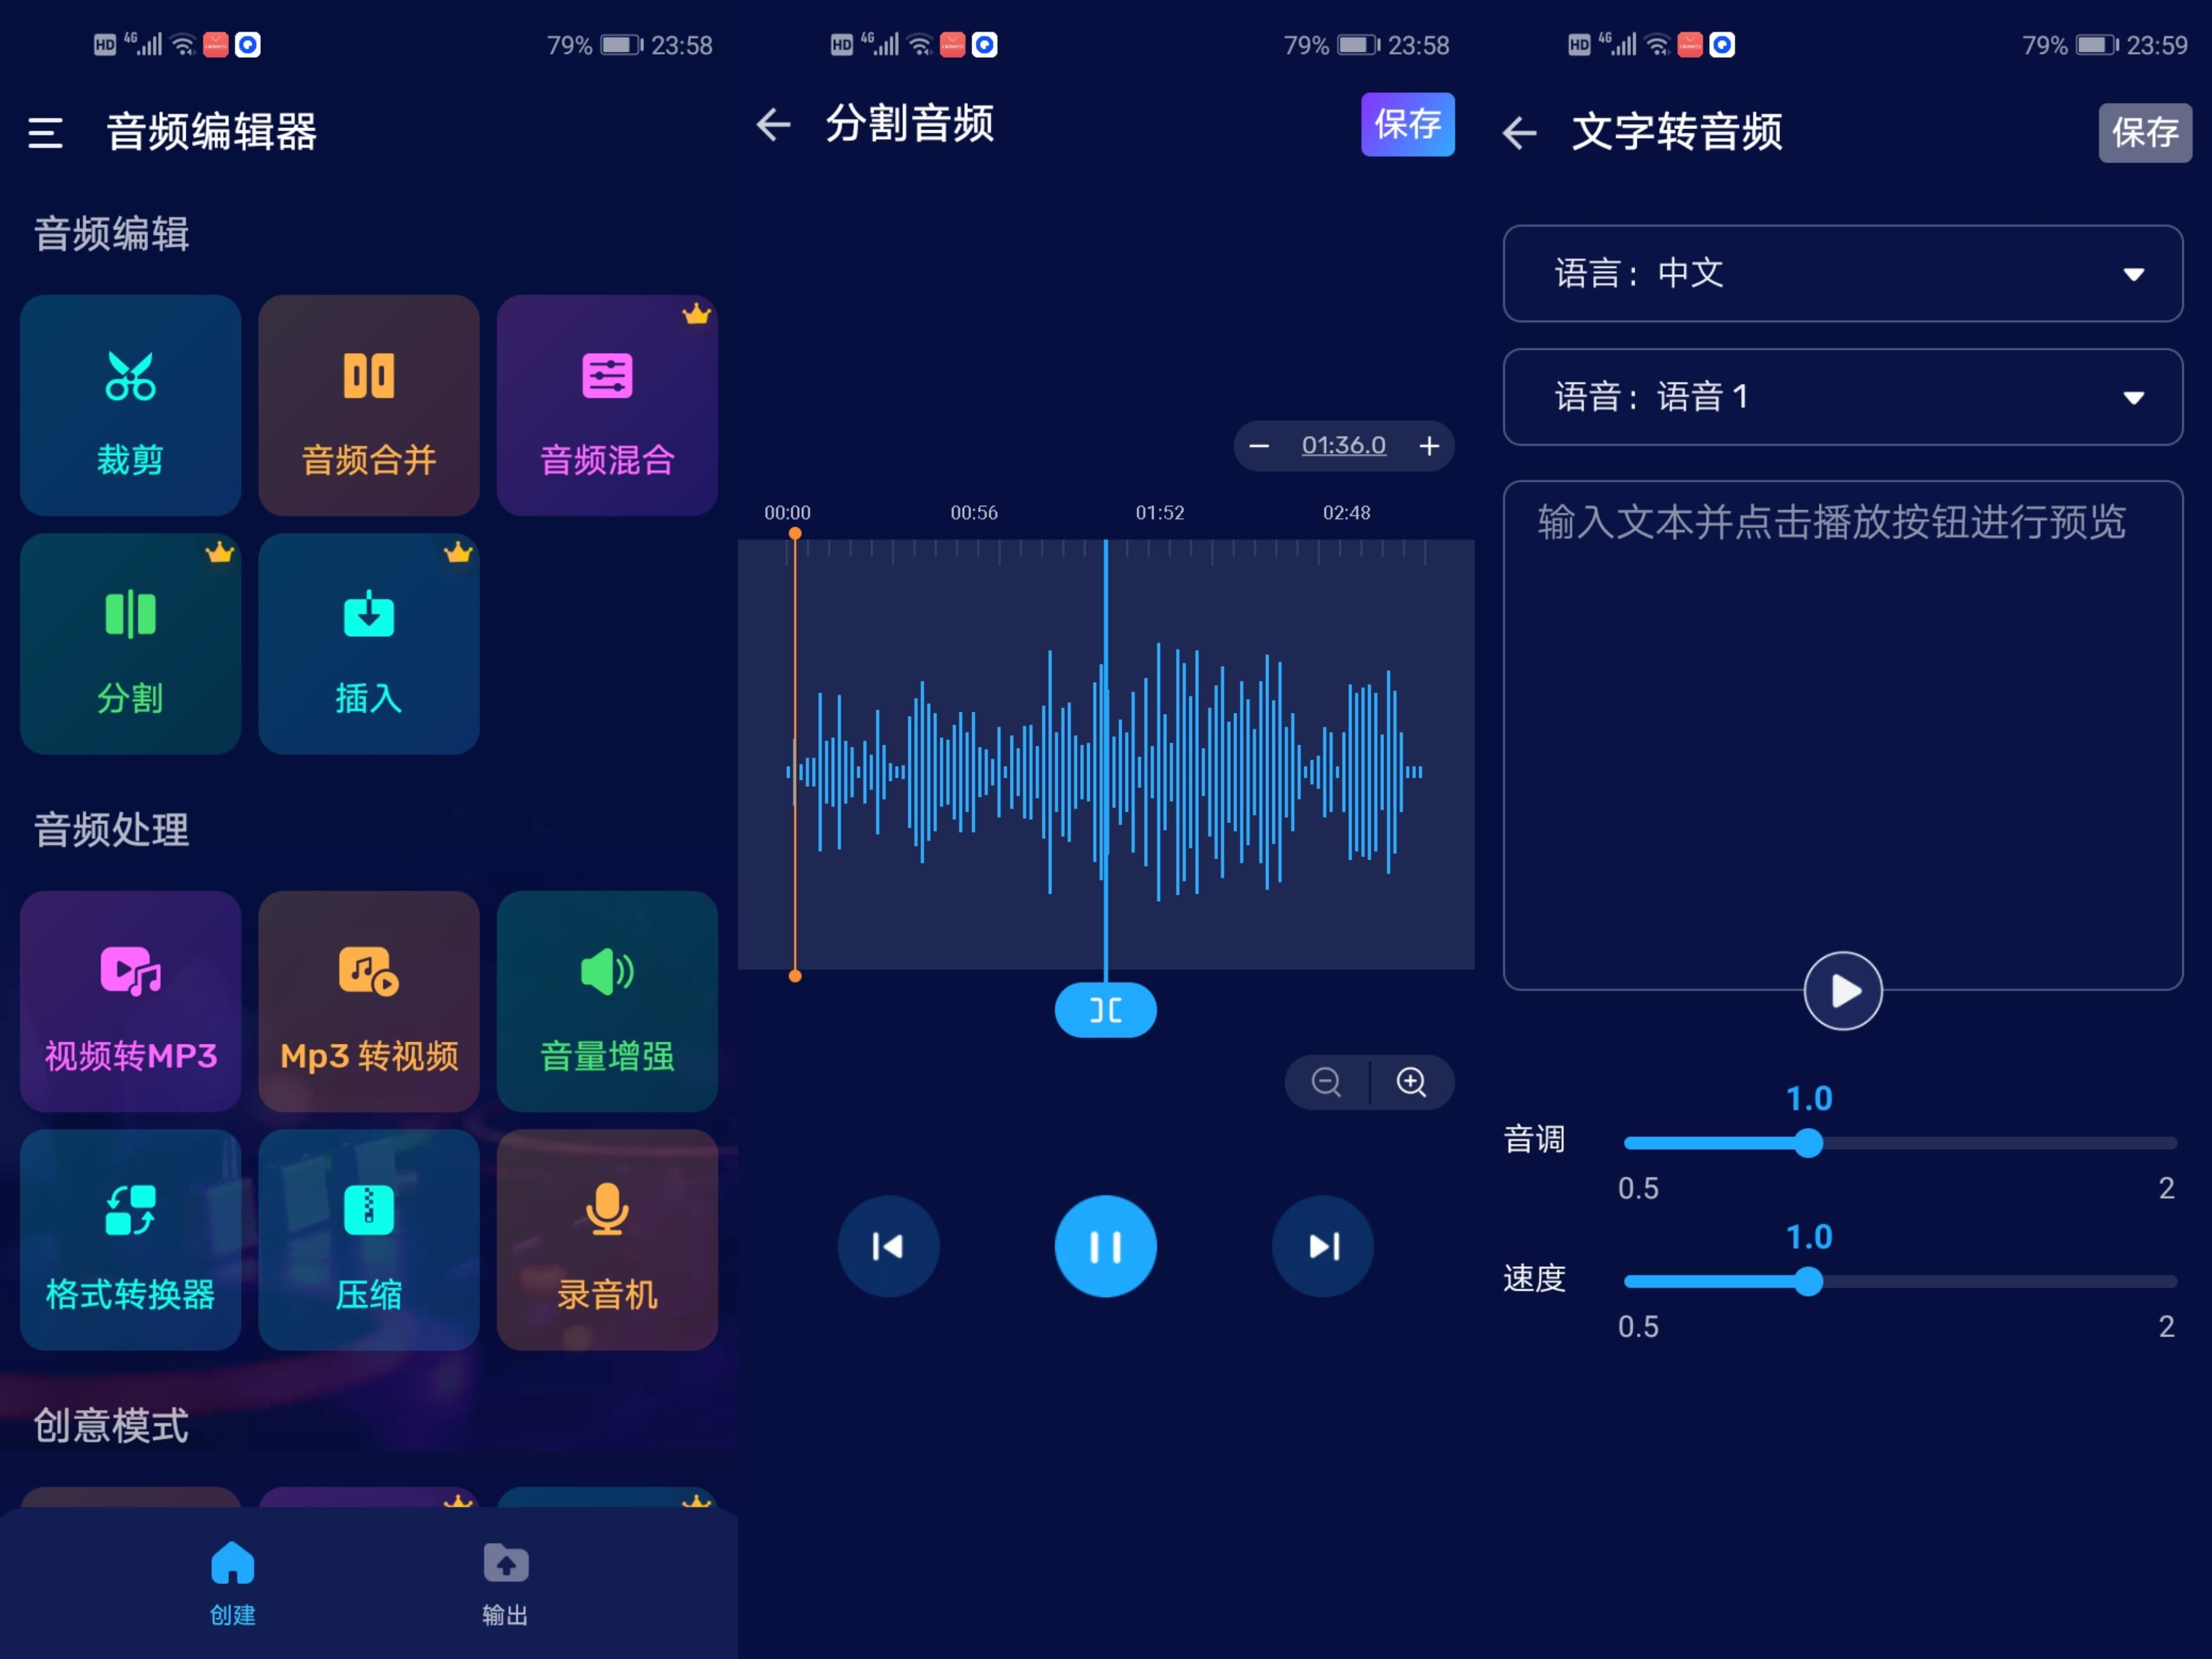Pause audio playback in split screen

[1105, 1246]
